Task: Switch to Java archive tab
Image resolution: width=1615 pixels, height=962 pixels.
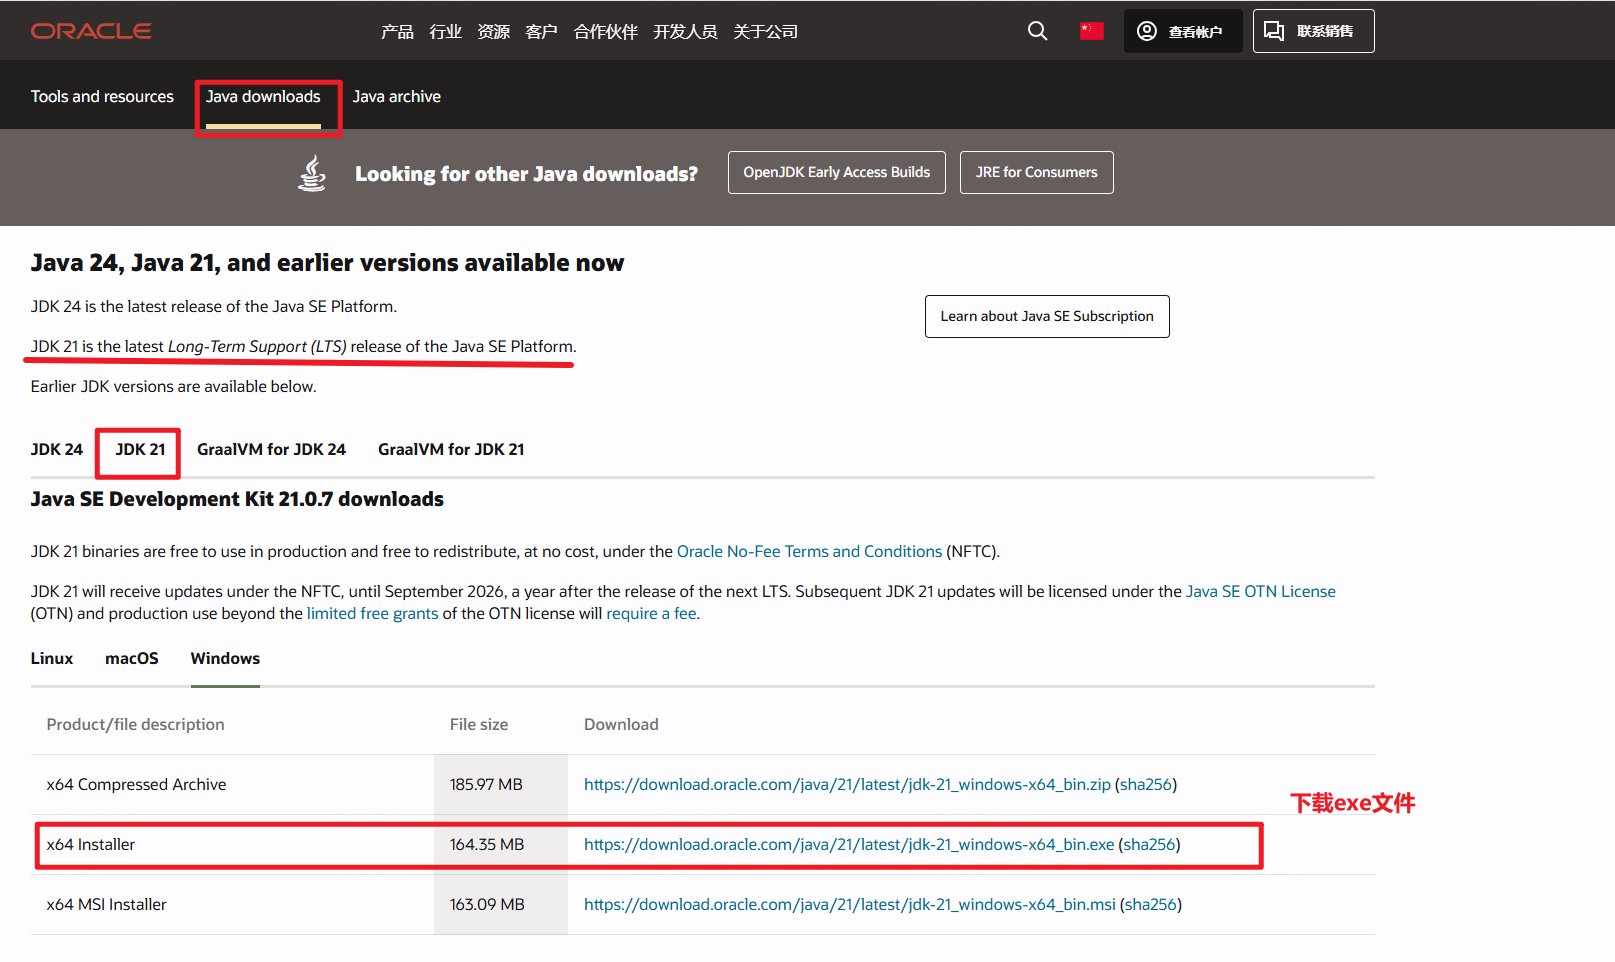Action: [396, 97]
